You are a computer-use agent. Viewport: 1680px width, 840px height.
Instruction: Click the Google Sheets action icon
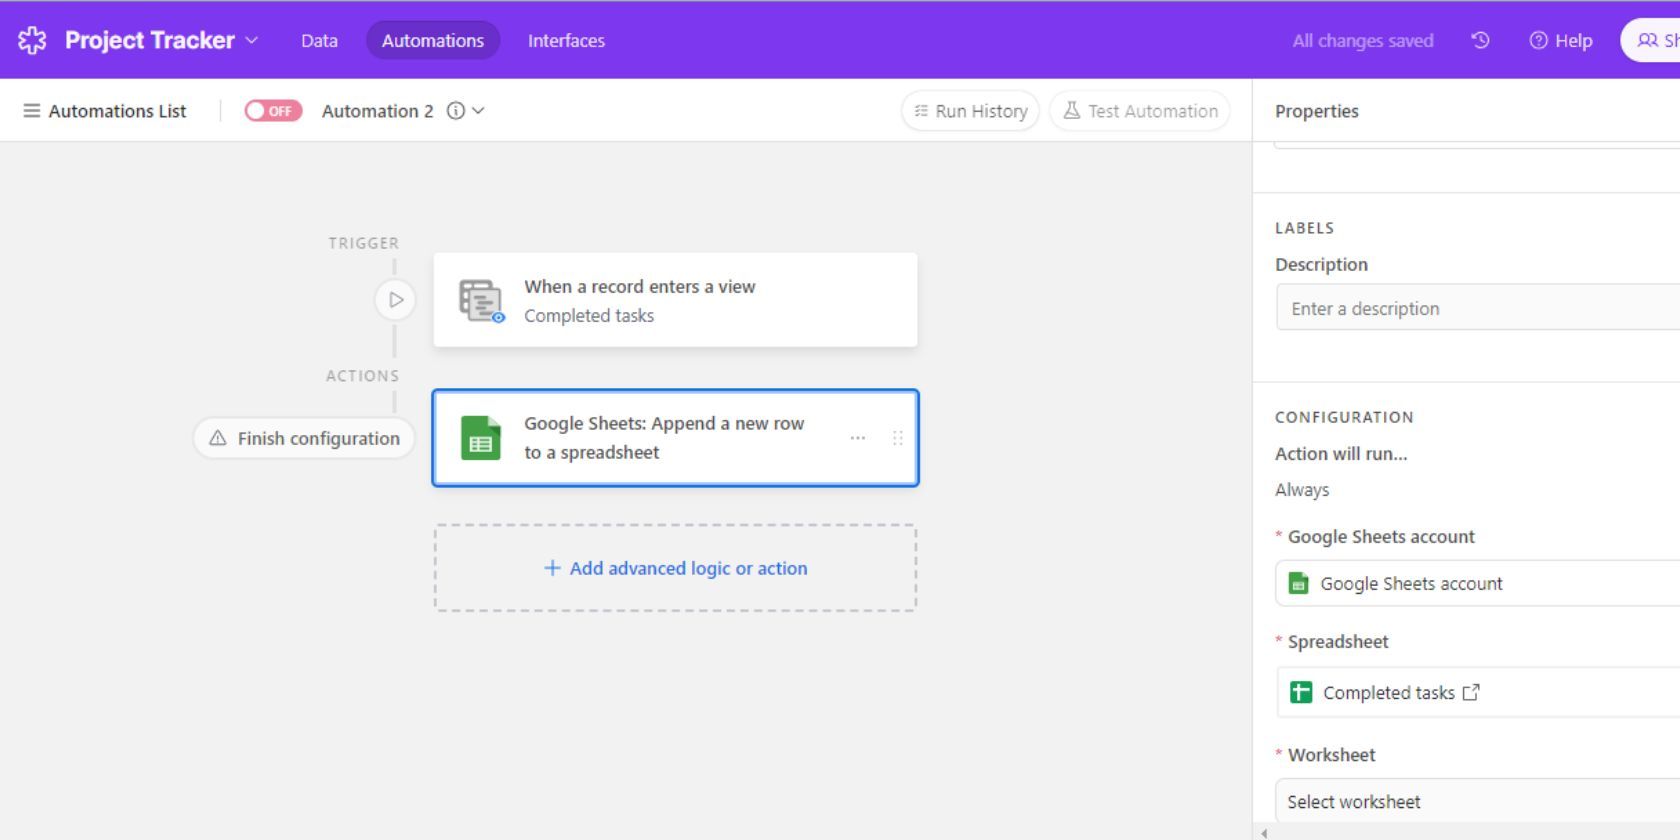pyautogui.click(x=481, y=439)
